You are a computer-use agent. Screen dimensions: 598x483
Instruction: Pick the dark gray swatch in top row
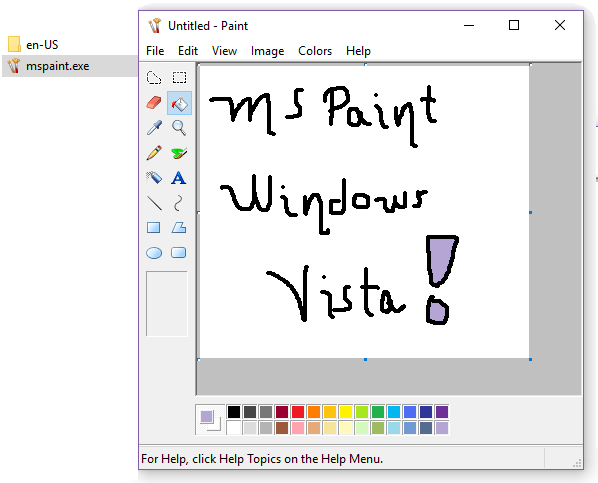coord(250,412)
